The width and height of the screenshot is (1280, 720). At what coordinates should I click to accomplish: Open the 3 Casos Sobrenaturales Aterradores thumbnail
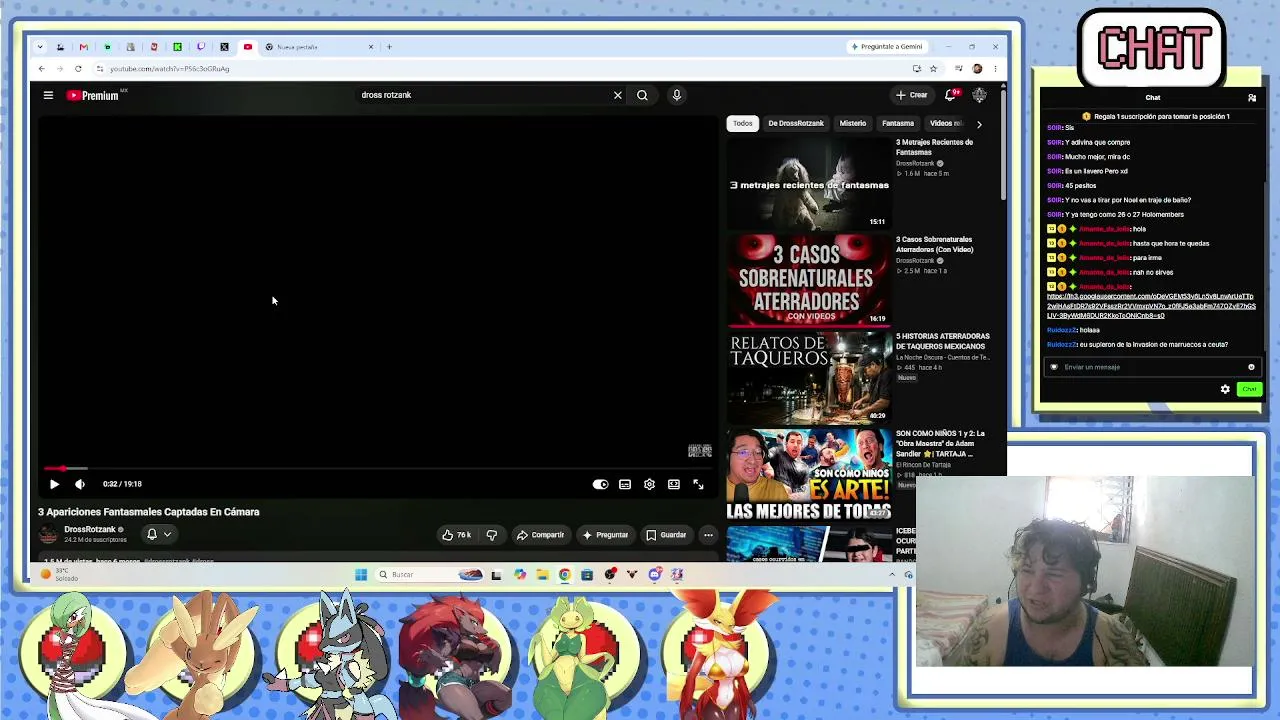(809, 280)
